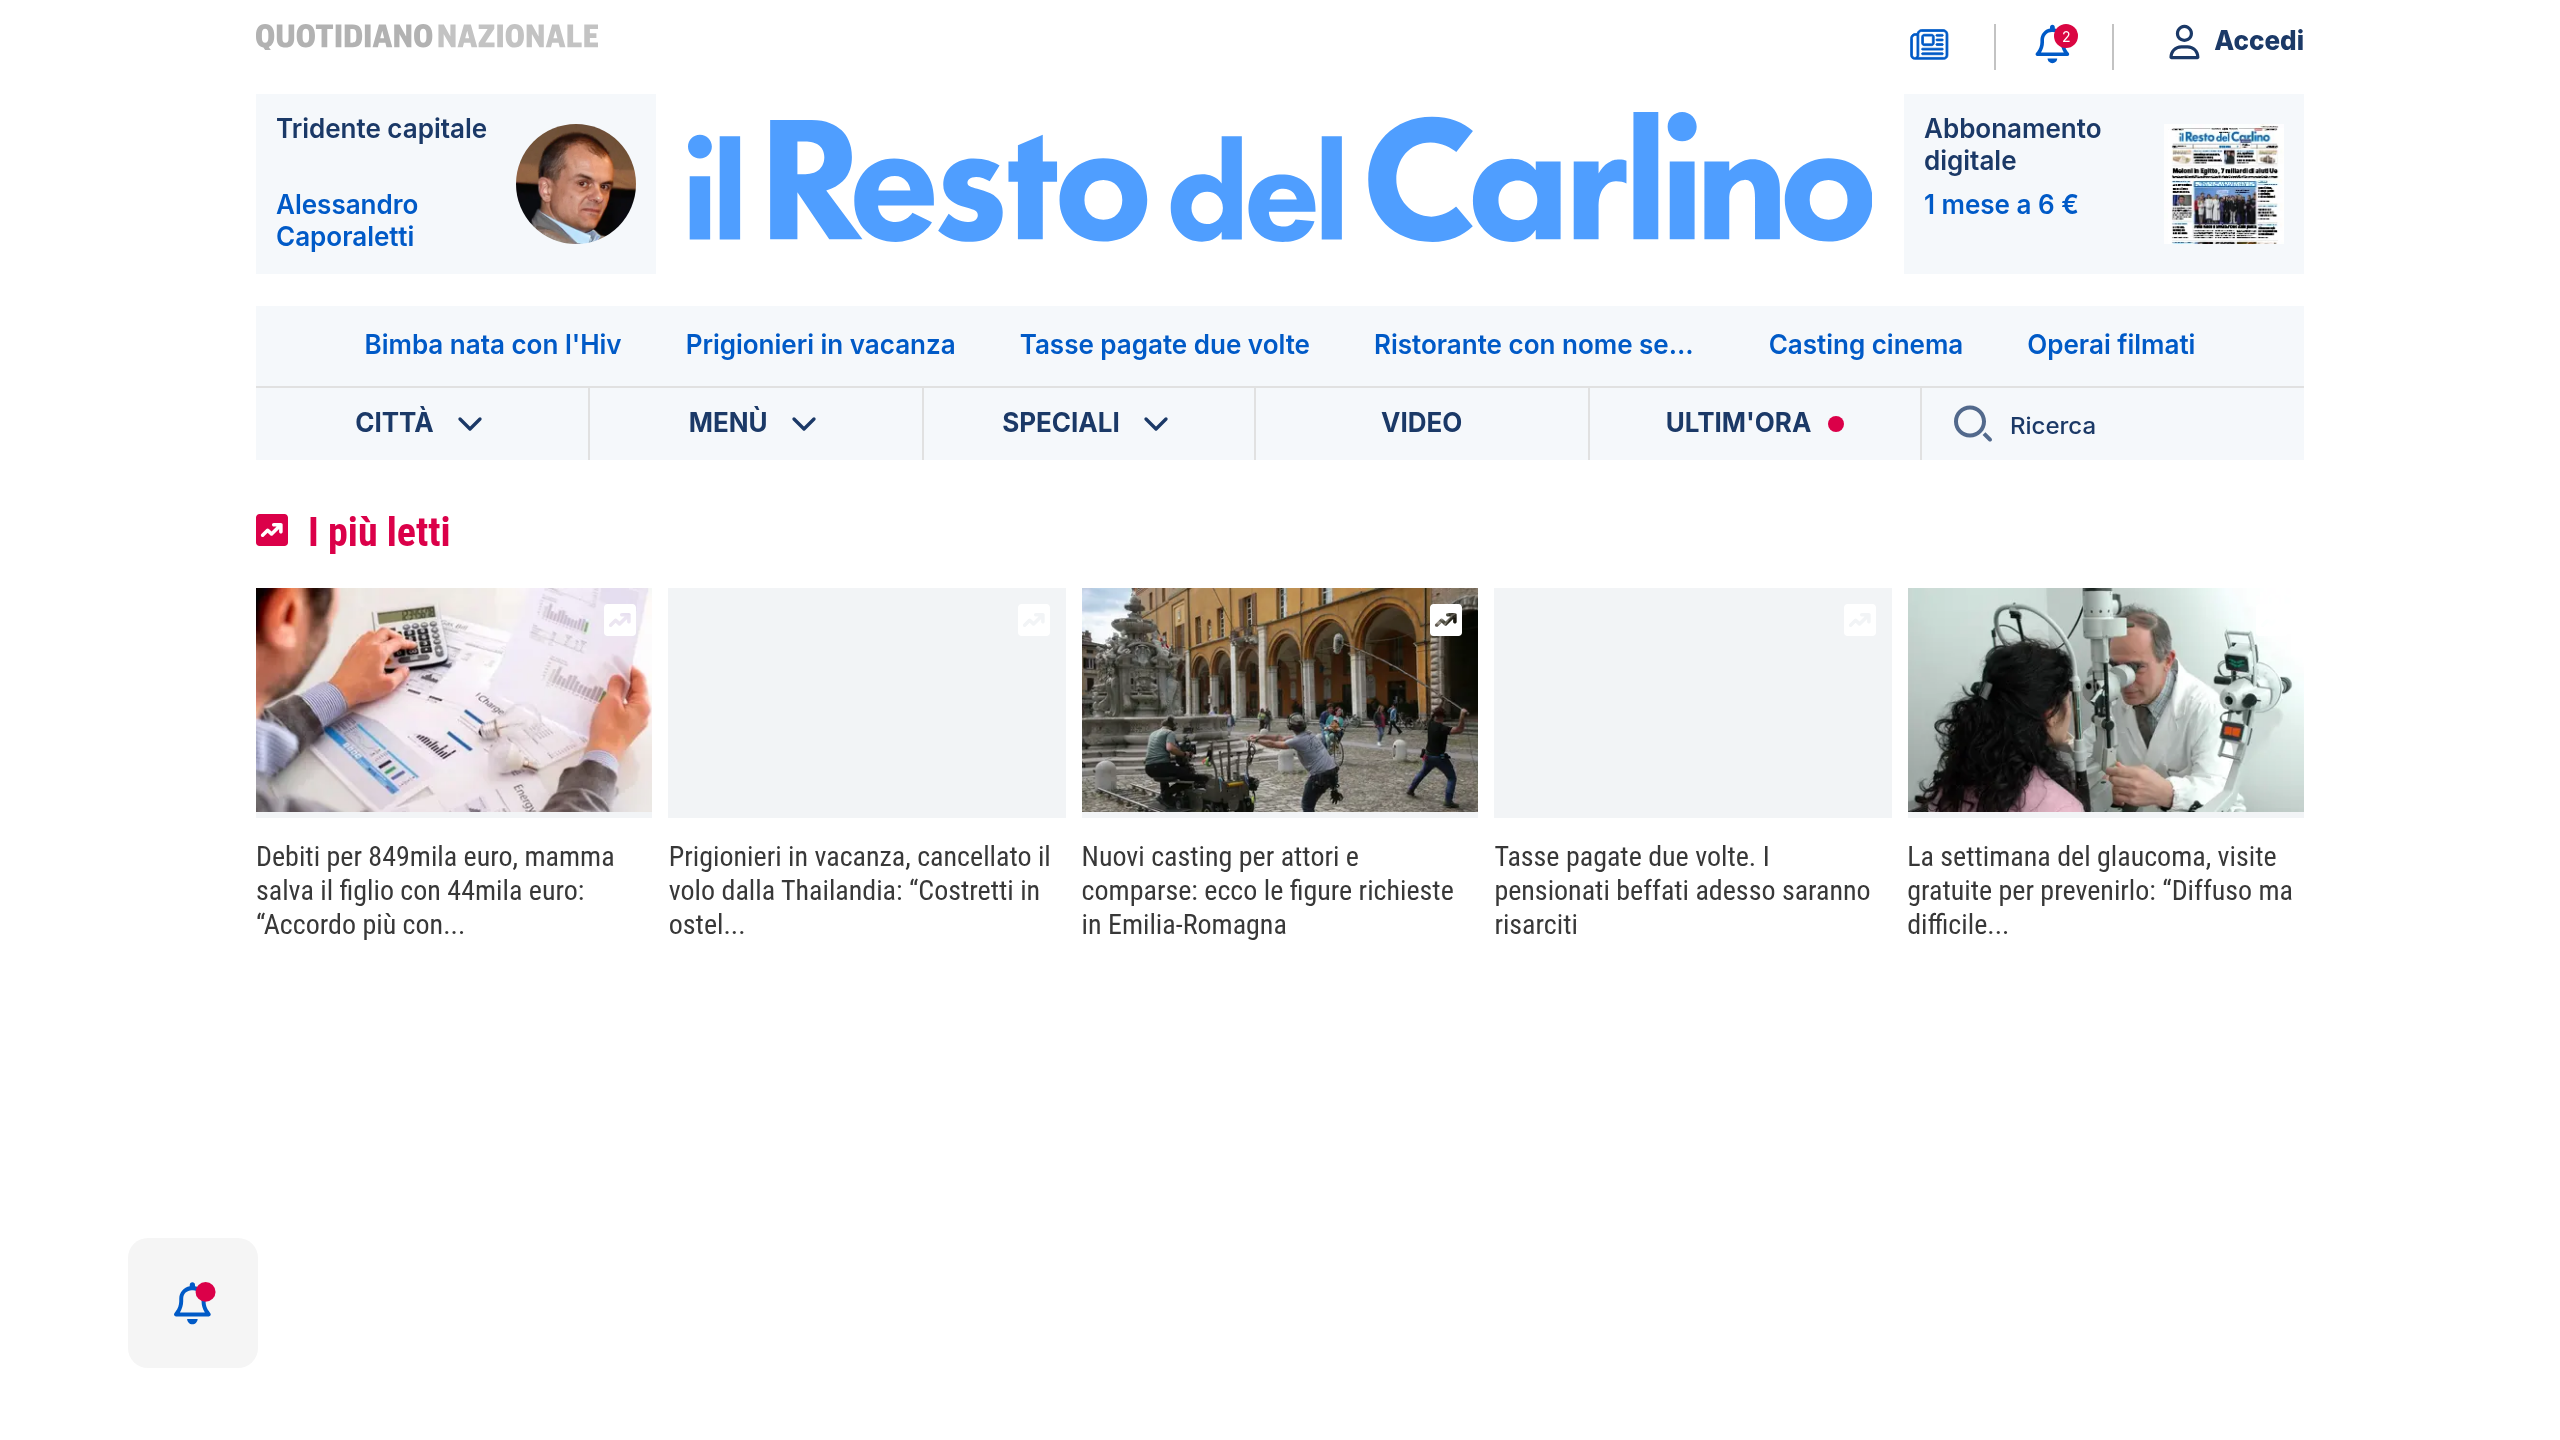Expand the CITTÀ dropdown
The height and width of the screenshot is (1440, 2560).
422,423
